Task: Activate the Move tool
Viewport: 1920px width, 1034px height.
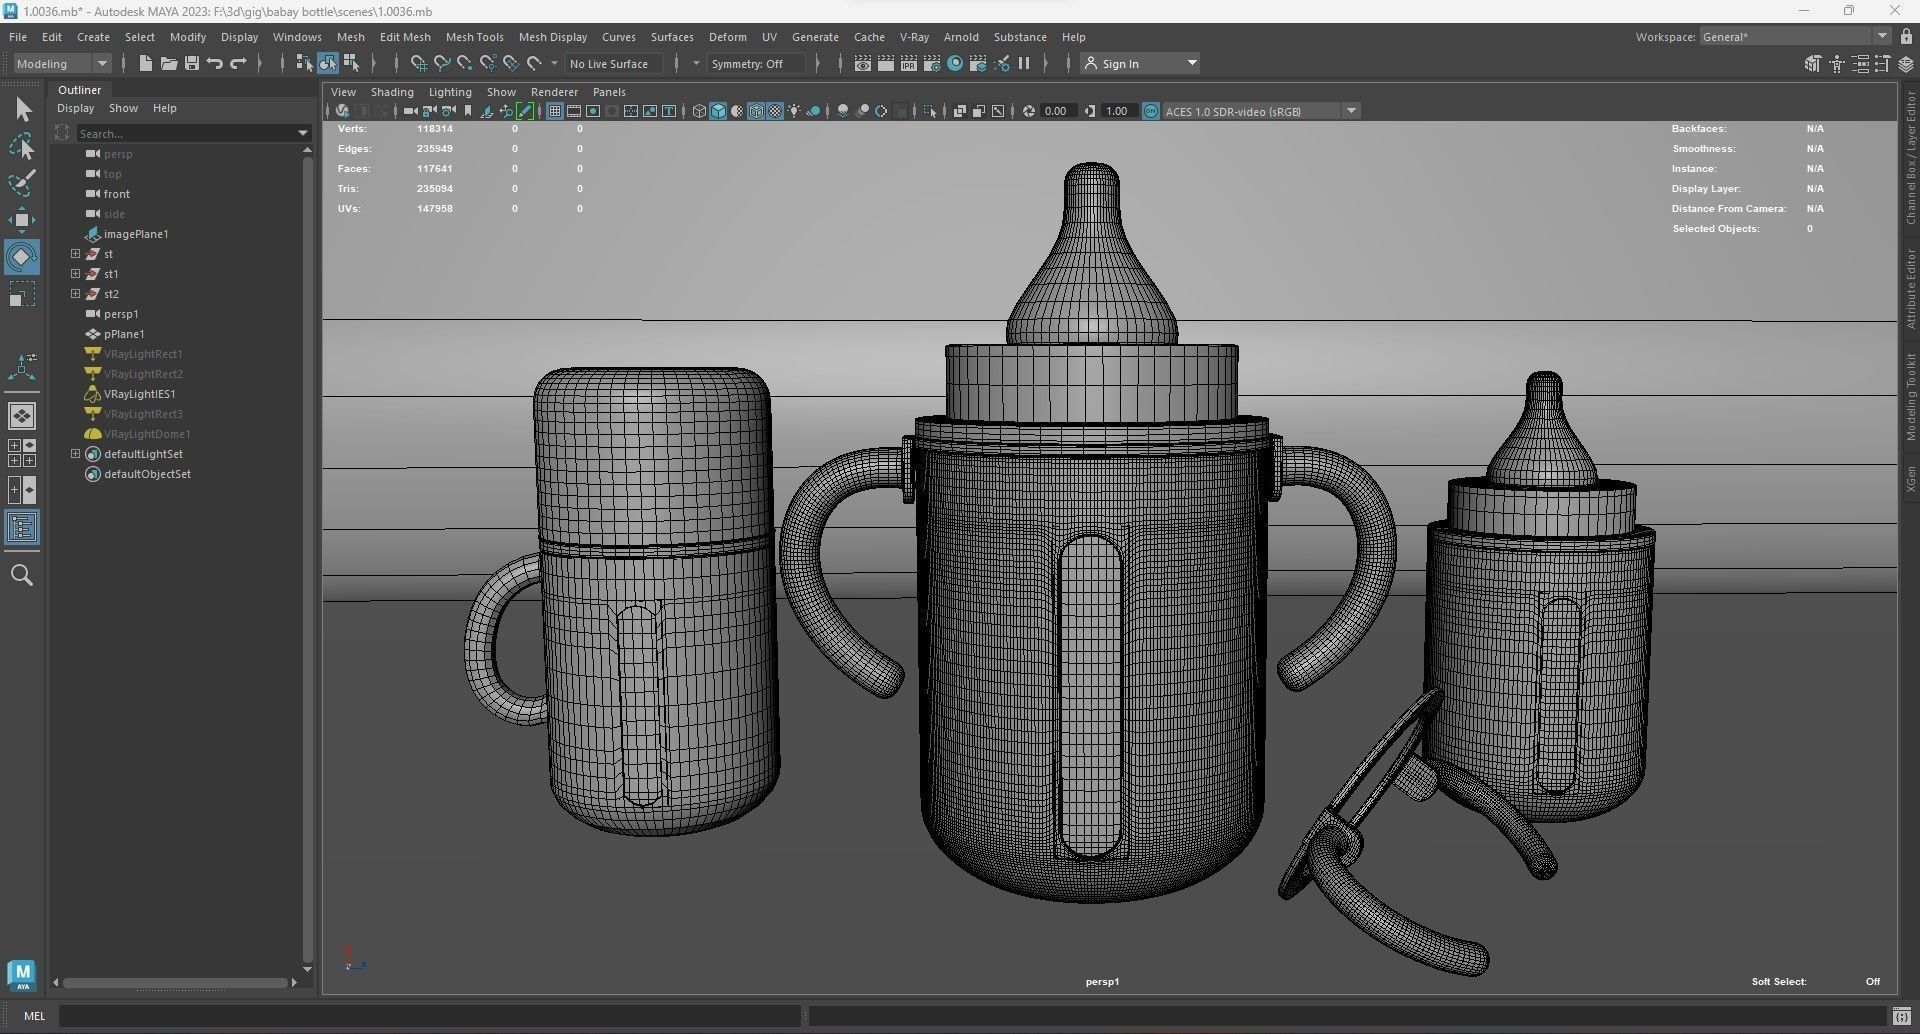Action: point(22,220)
